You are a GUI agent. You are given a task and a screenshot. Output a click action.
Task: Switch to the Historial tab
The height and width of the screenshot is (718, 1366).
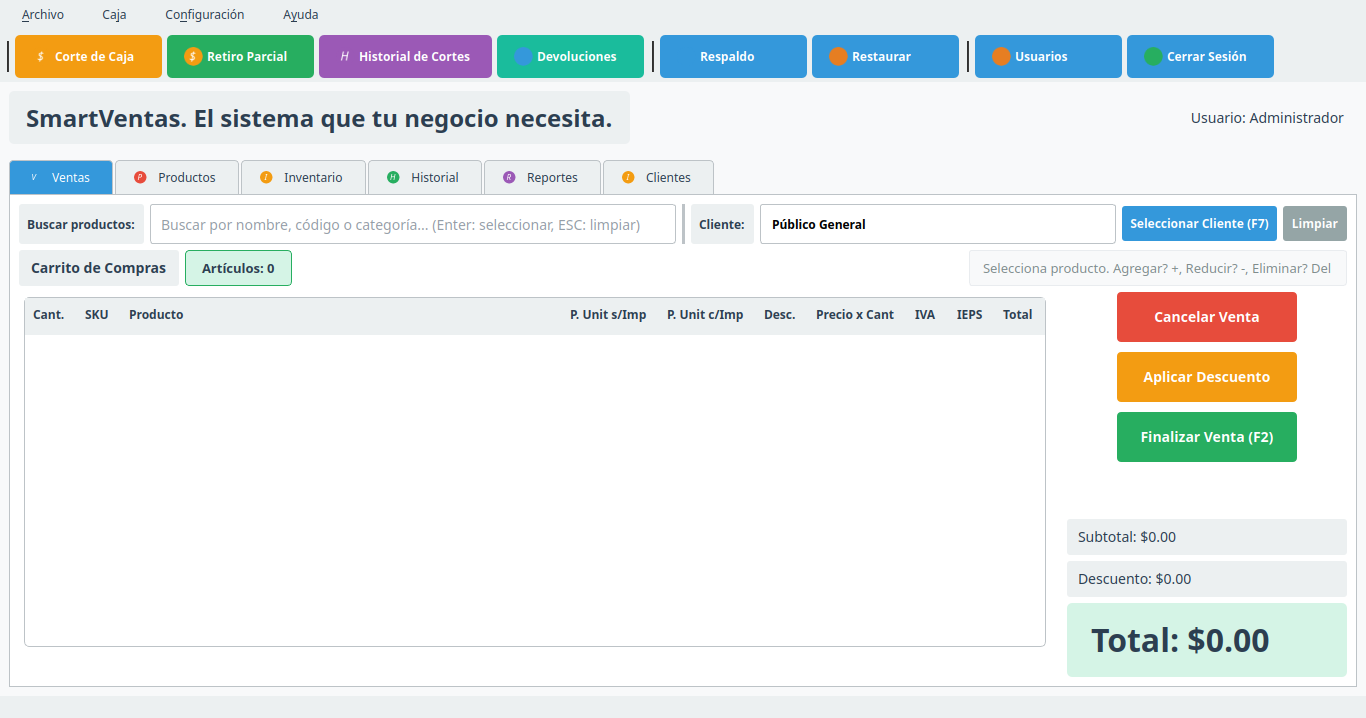pyautogui.click(x=425, y=177)
